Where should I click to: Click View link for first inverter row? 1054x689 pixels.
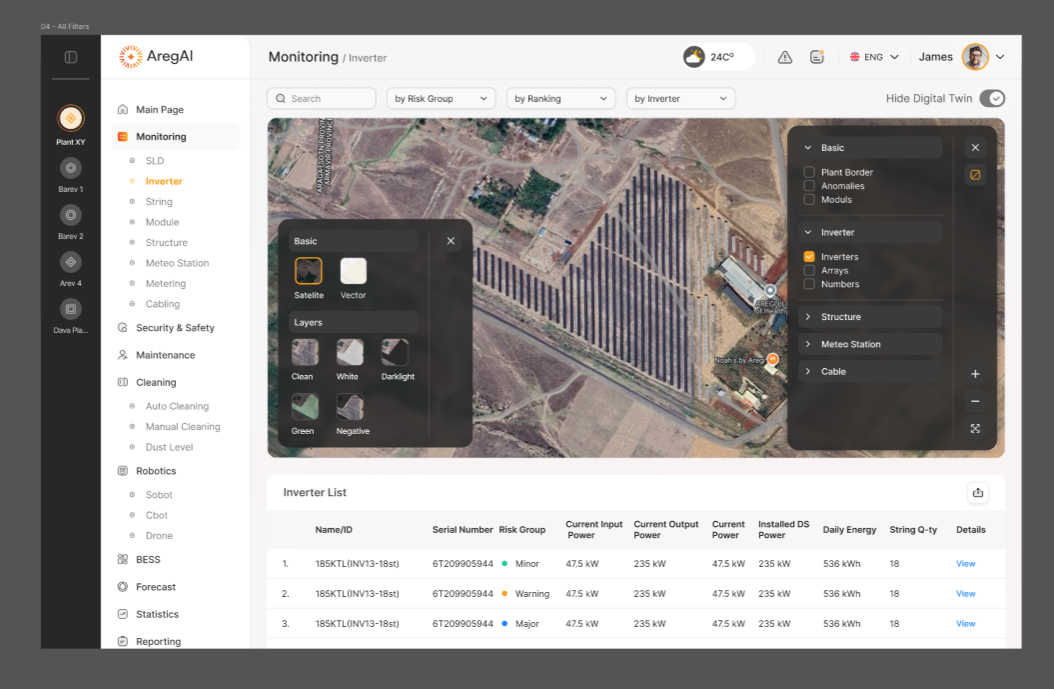(x=965, y=564)
